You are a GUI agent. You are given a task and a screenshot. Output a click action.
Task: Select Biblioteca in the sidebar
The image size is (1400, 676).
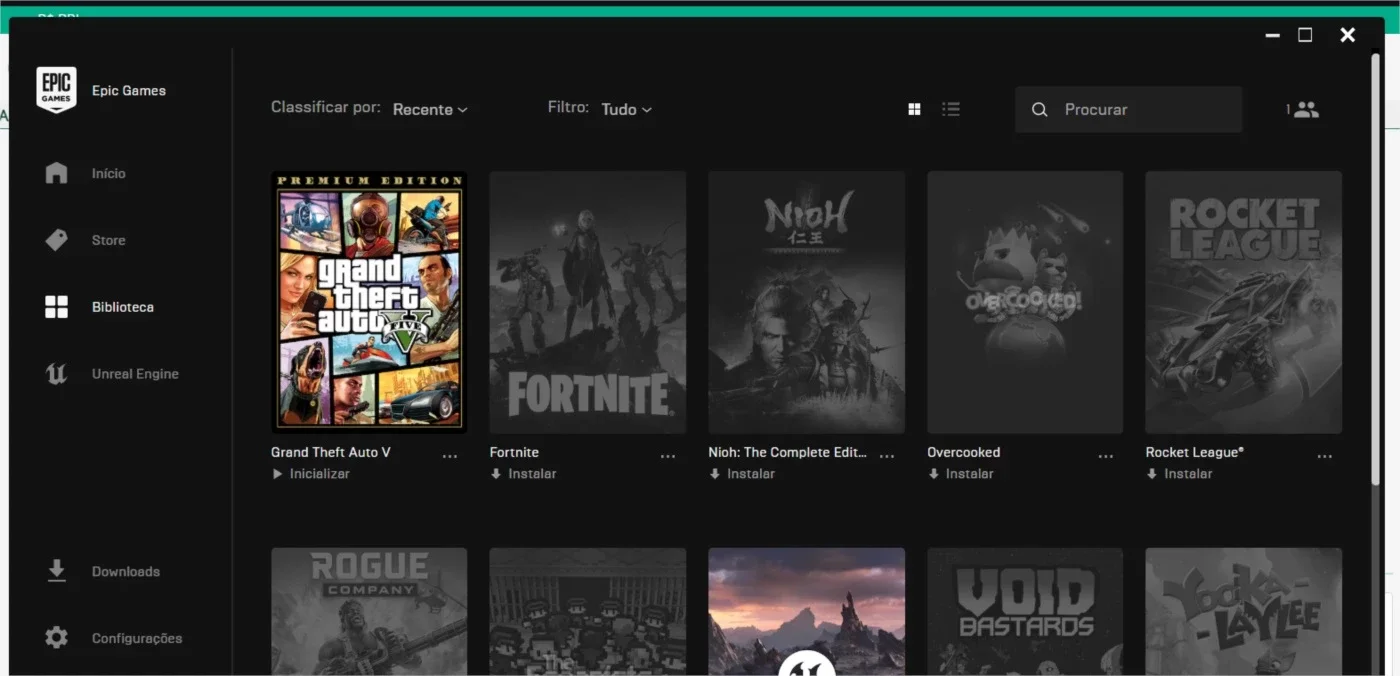pos(123,307)
